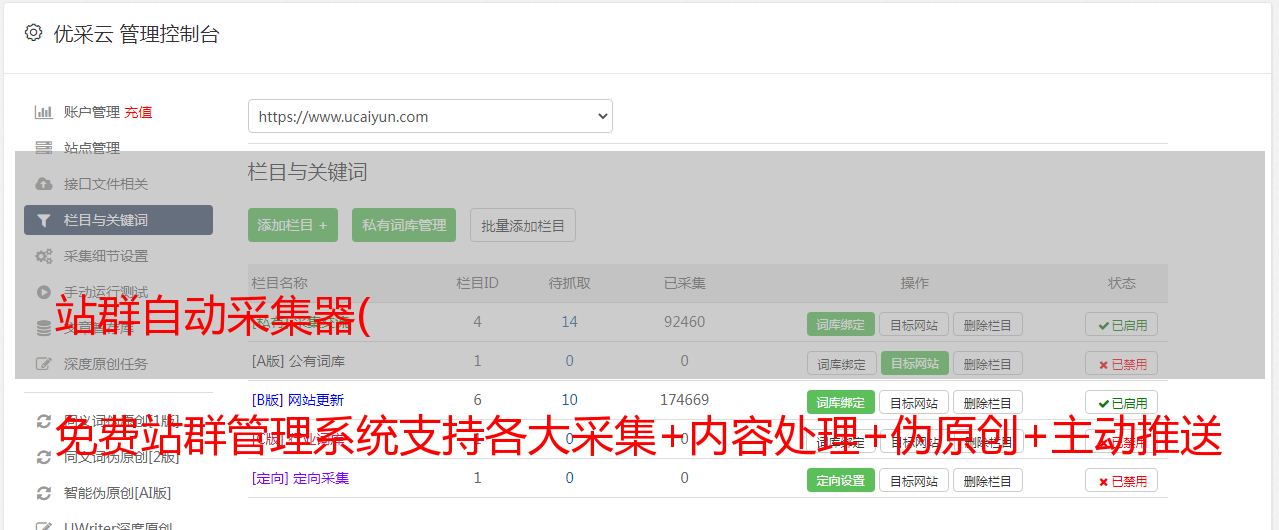Click the 待抓取 column header
1279x530 pixels.
569,283
